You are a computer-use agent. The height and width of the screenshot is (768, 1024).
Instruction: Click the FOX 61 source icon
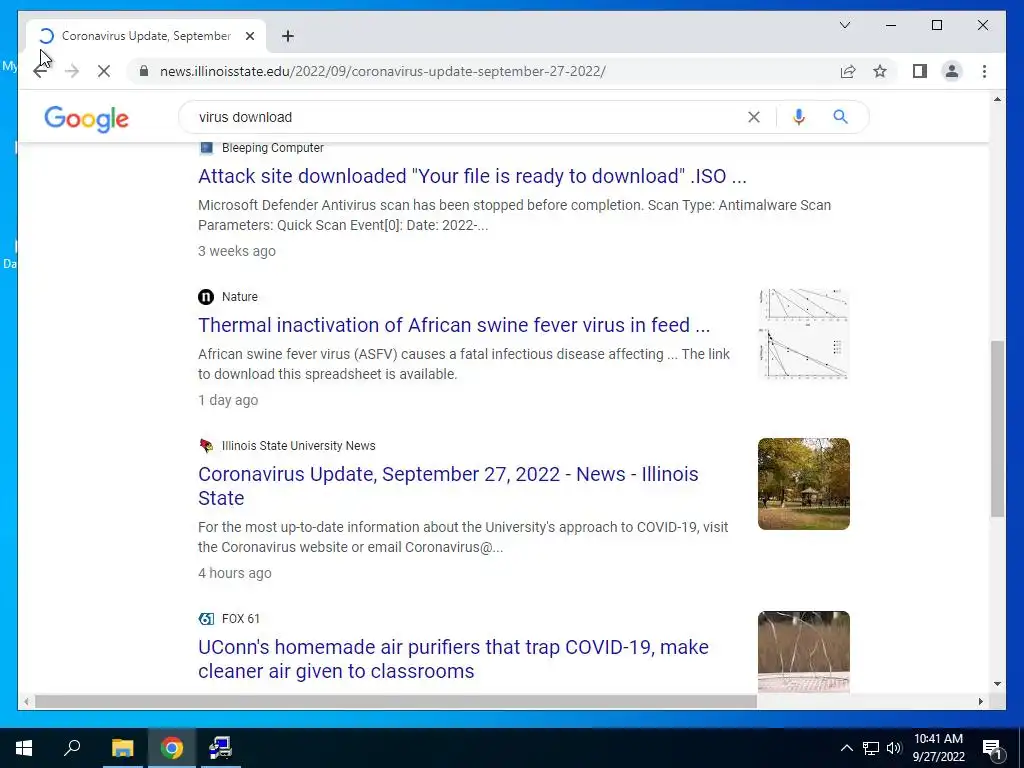(206, 618)
